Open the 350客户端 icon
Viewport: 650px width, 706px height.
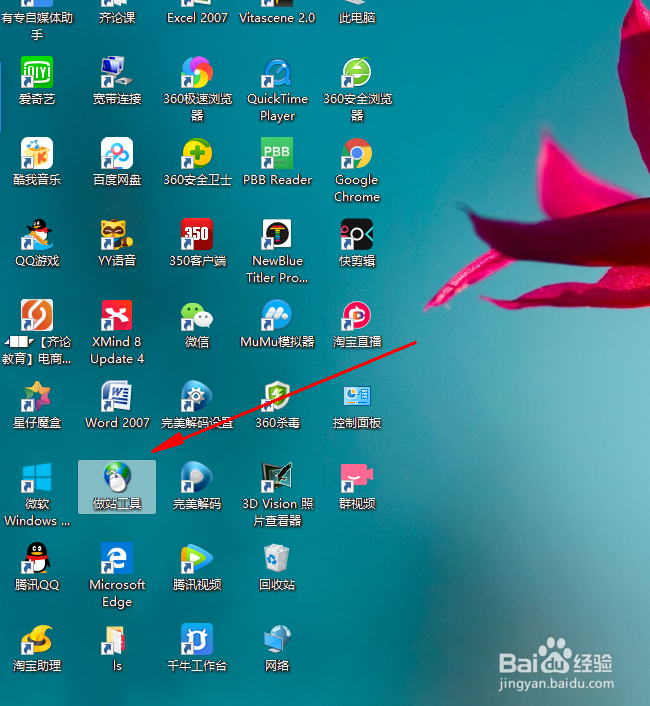point(197,234)
